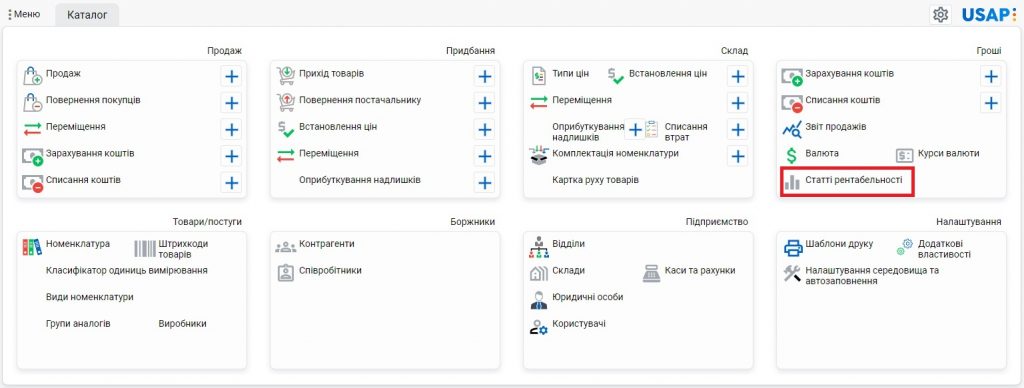Open Звіт продажів chart icon
This screenshot has width=1024, height=388.
coord(792,129)
